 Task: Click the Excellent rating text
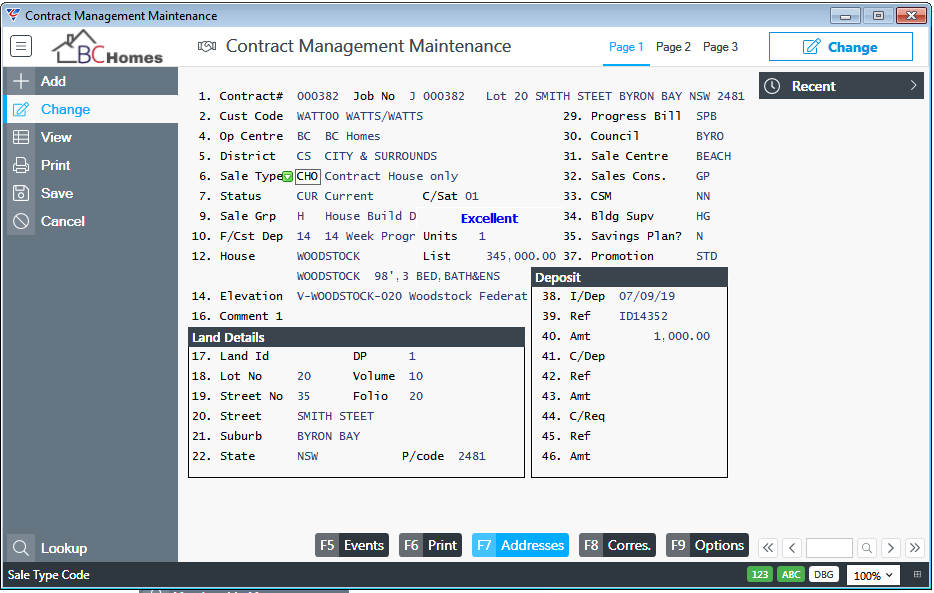[489, 218]
